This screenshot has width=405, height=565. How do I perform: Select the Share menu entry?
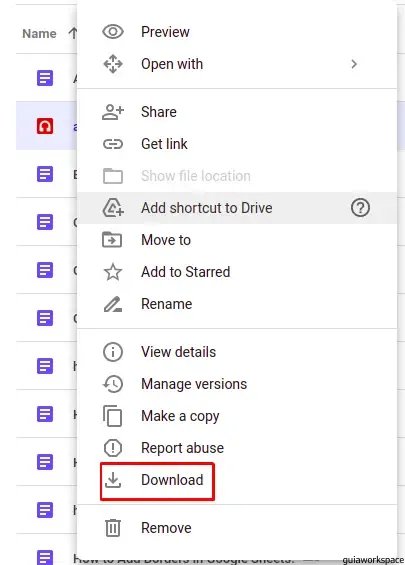[237, 112]
